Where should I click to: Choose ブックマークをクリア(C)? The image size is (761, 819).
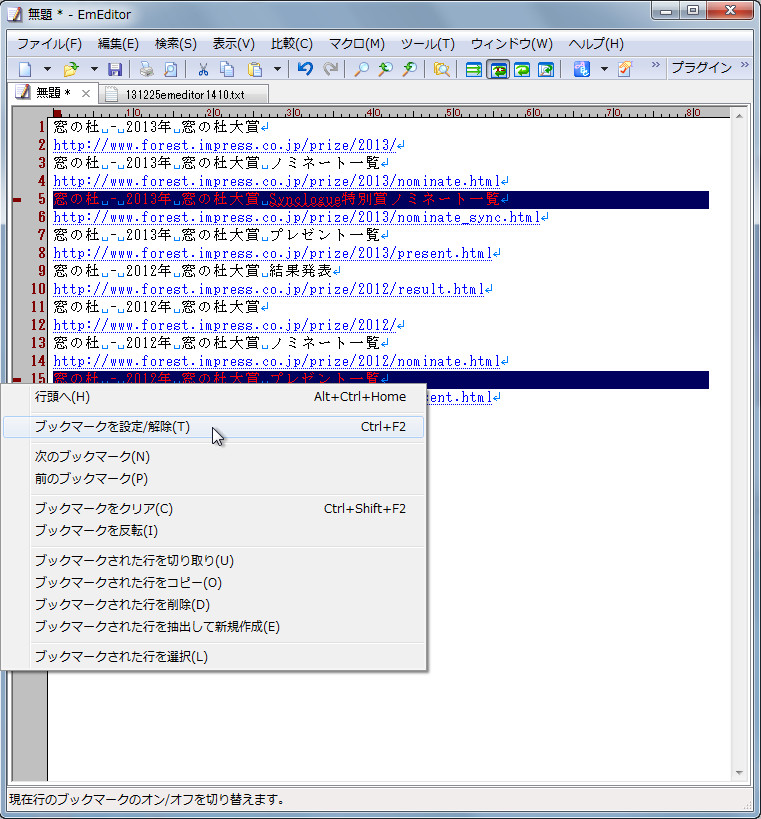(x=214, y=509)
